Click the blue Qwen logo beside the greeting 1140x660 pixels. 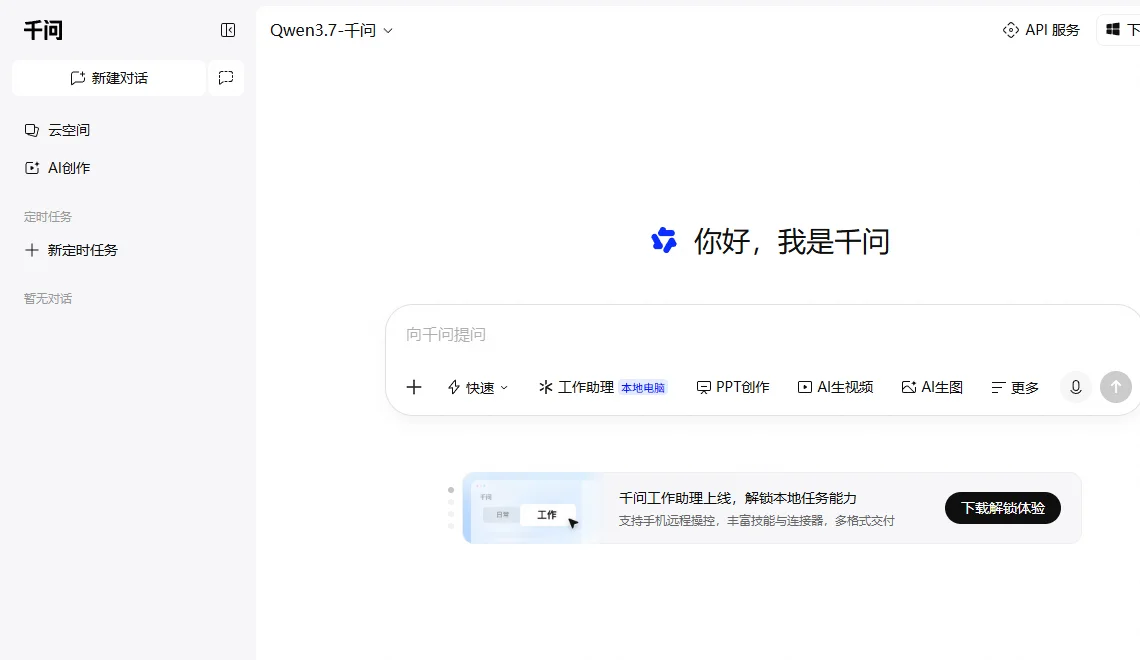coord(664,241)
